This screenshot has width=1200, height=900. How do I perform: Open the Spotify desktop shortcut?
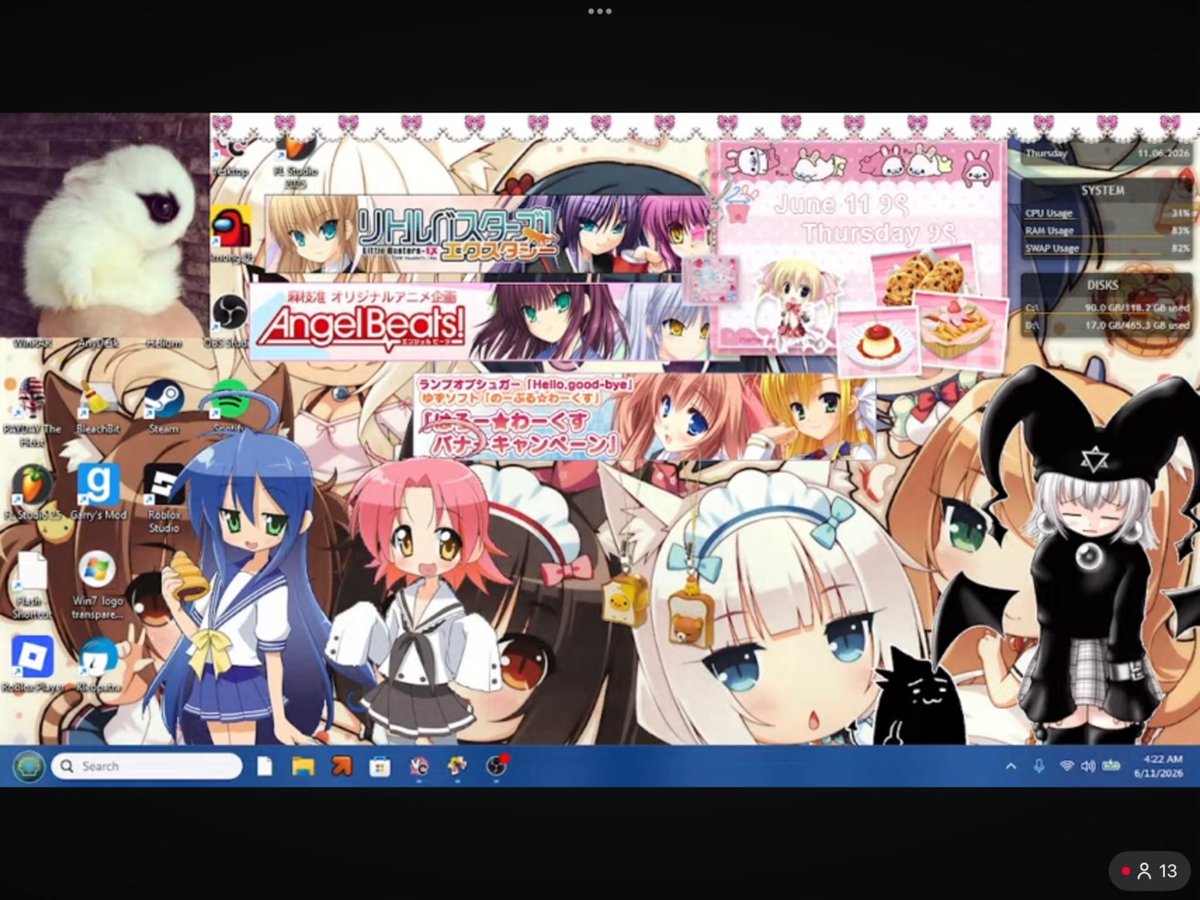pos(229,400)
